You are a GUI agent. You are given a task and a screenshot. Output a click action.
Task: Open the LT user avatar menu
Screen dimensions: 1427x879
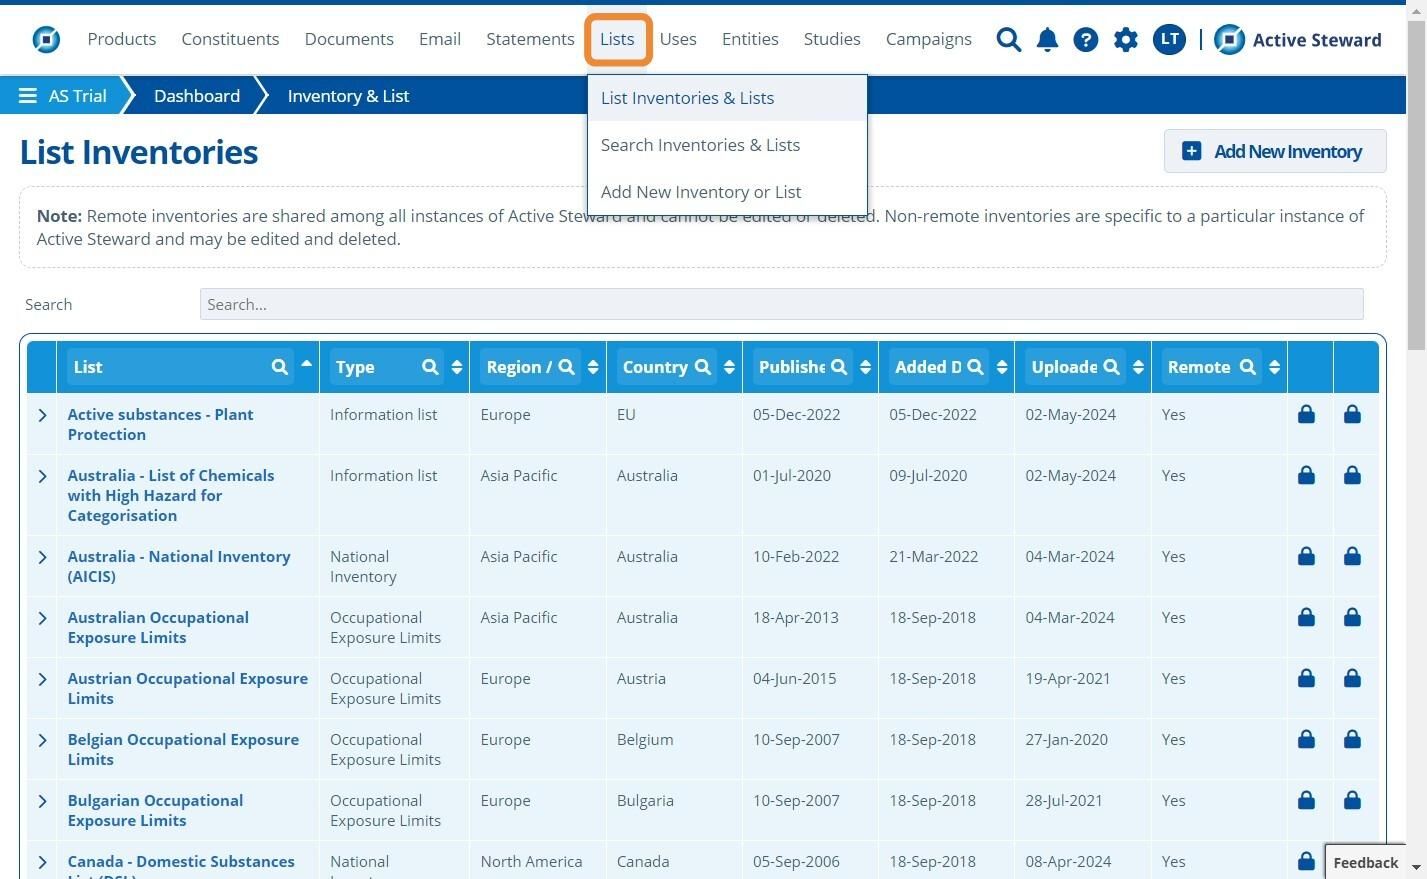tap(1169, 40)
